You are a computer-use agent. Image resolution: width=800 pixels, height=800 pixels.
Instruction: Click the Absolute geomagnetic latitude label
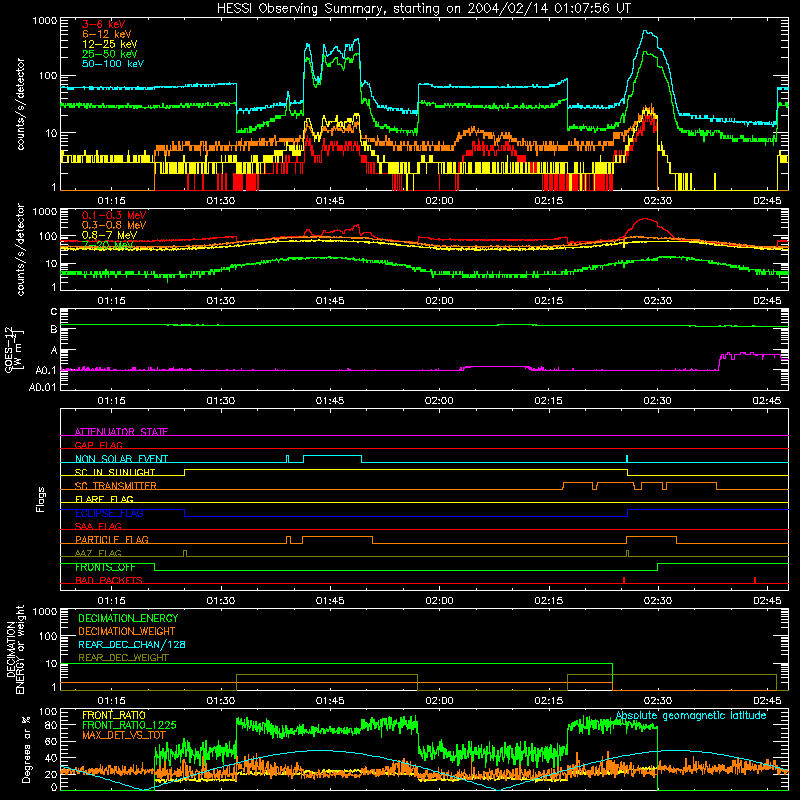[x=691, y=715]
